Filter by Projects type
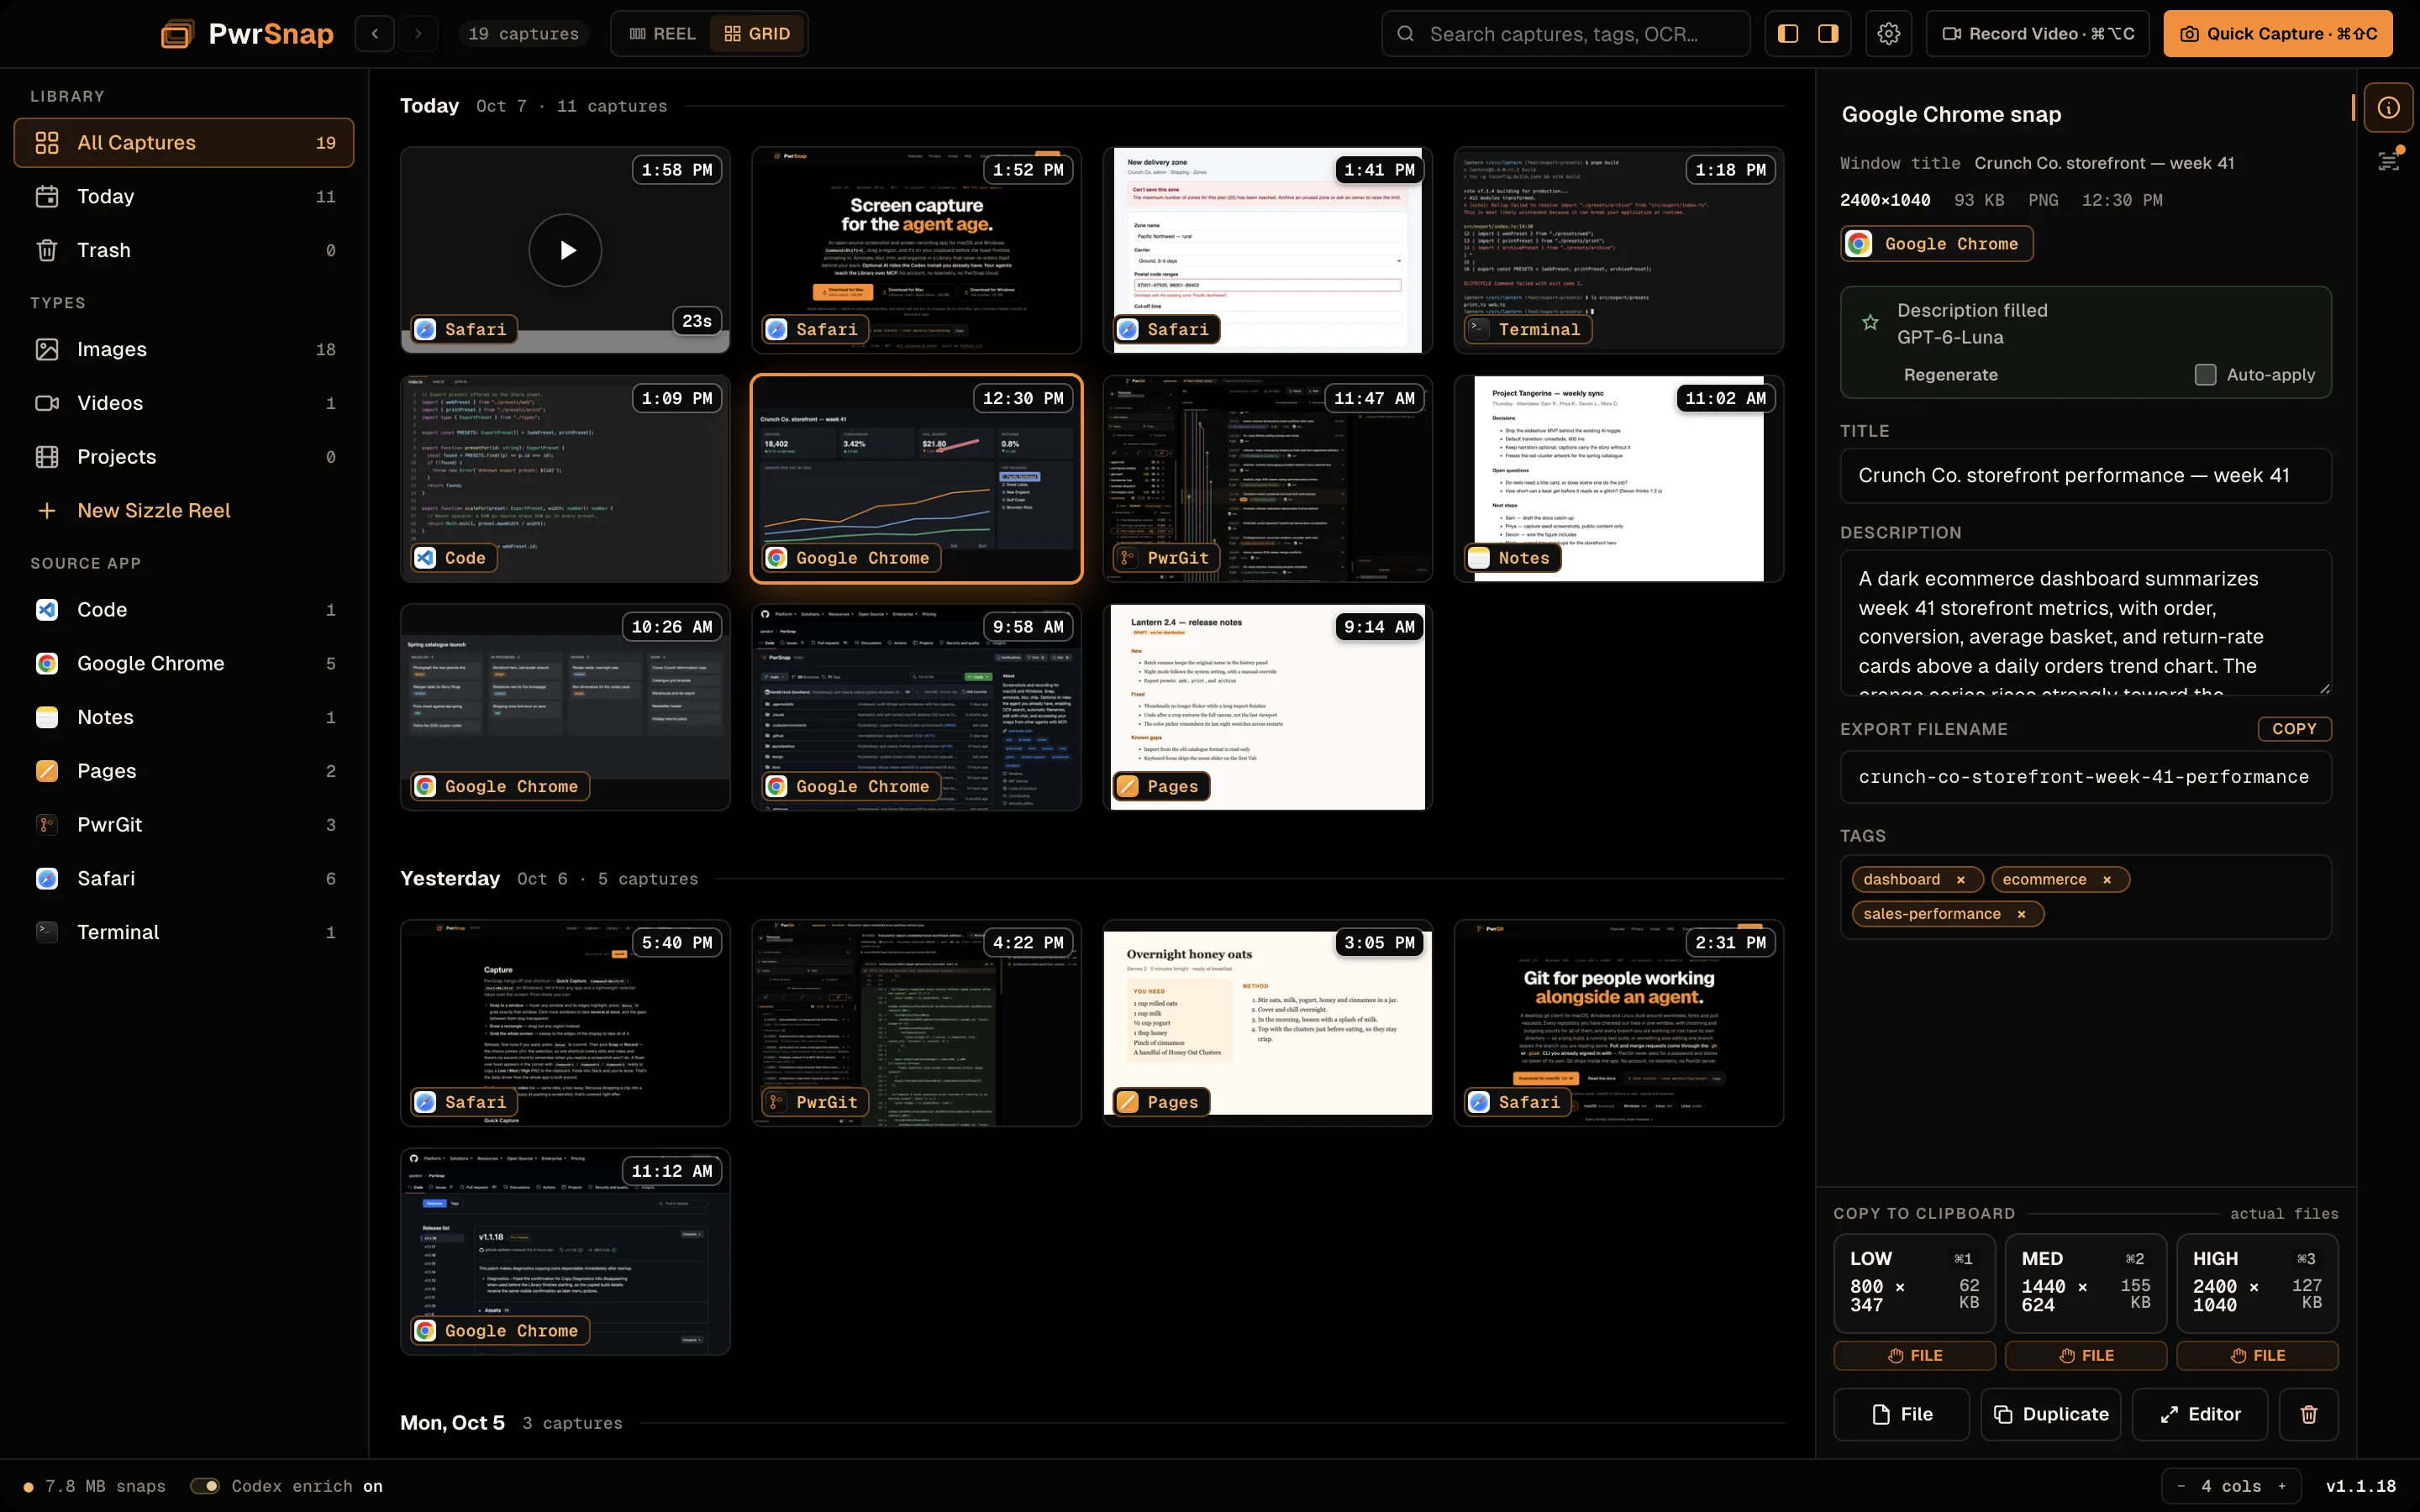 coord(184,457)
